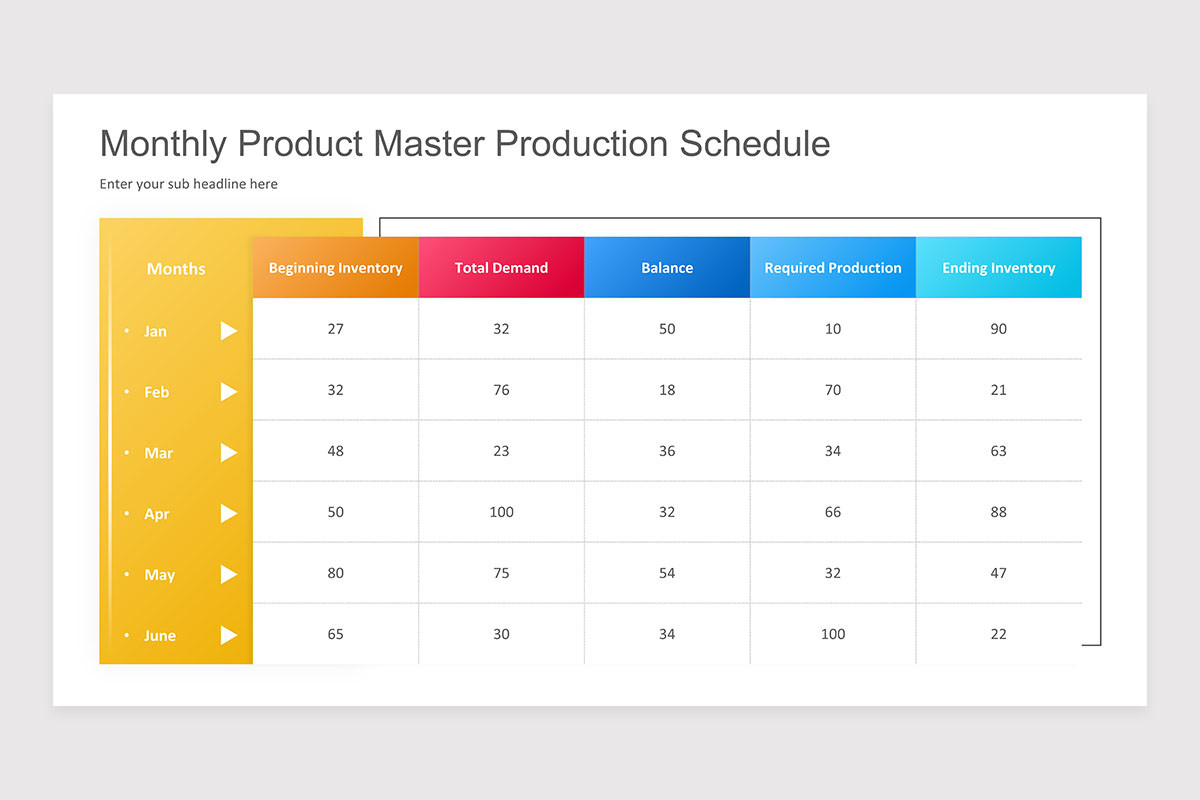Click the sub headline placeholder text
The height and width of the screenshot is (800, 1200).
click(189, 184)
